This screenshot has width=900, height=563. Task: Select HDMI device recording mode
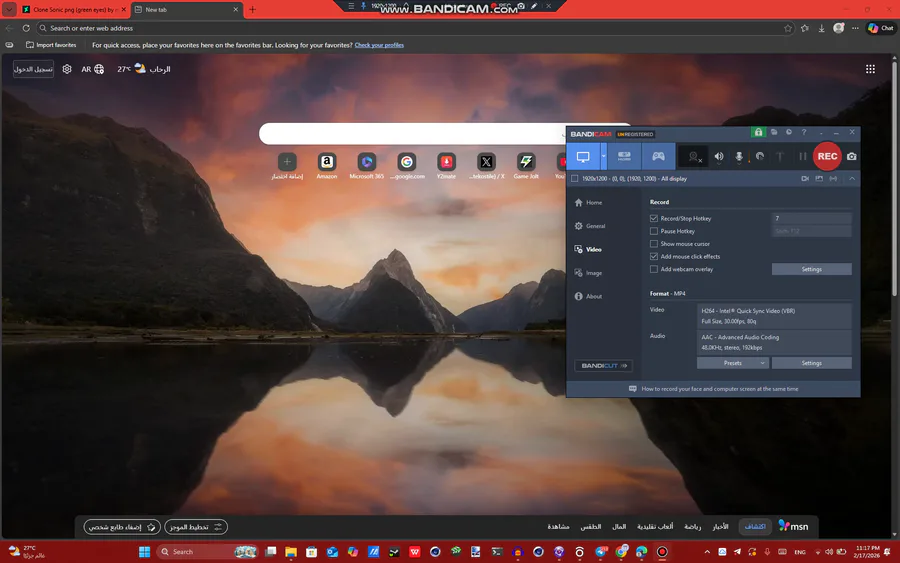click(x=624, y=156)
